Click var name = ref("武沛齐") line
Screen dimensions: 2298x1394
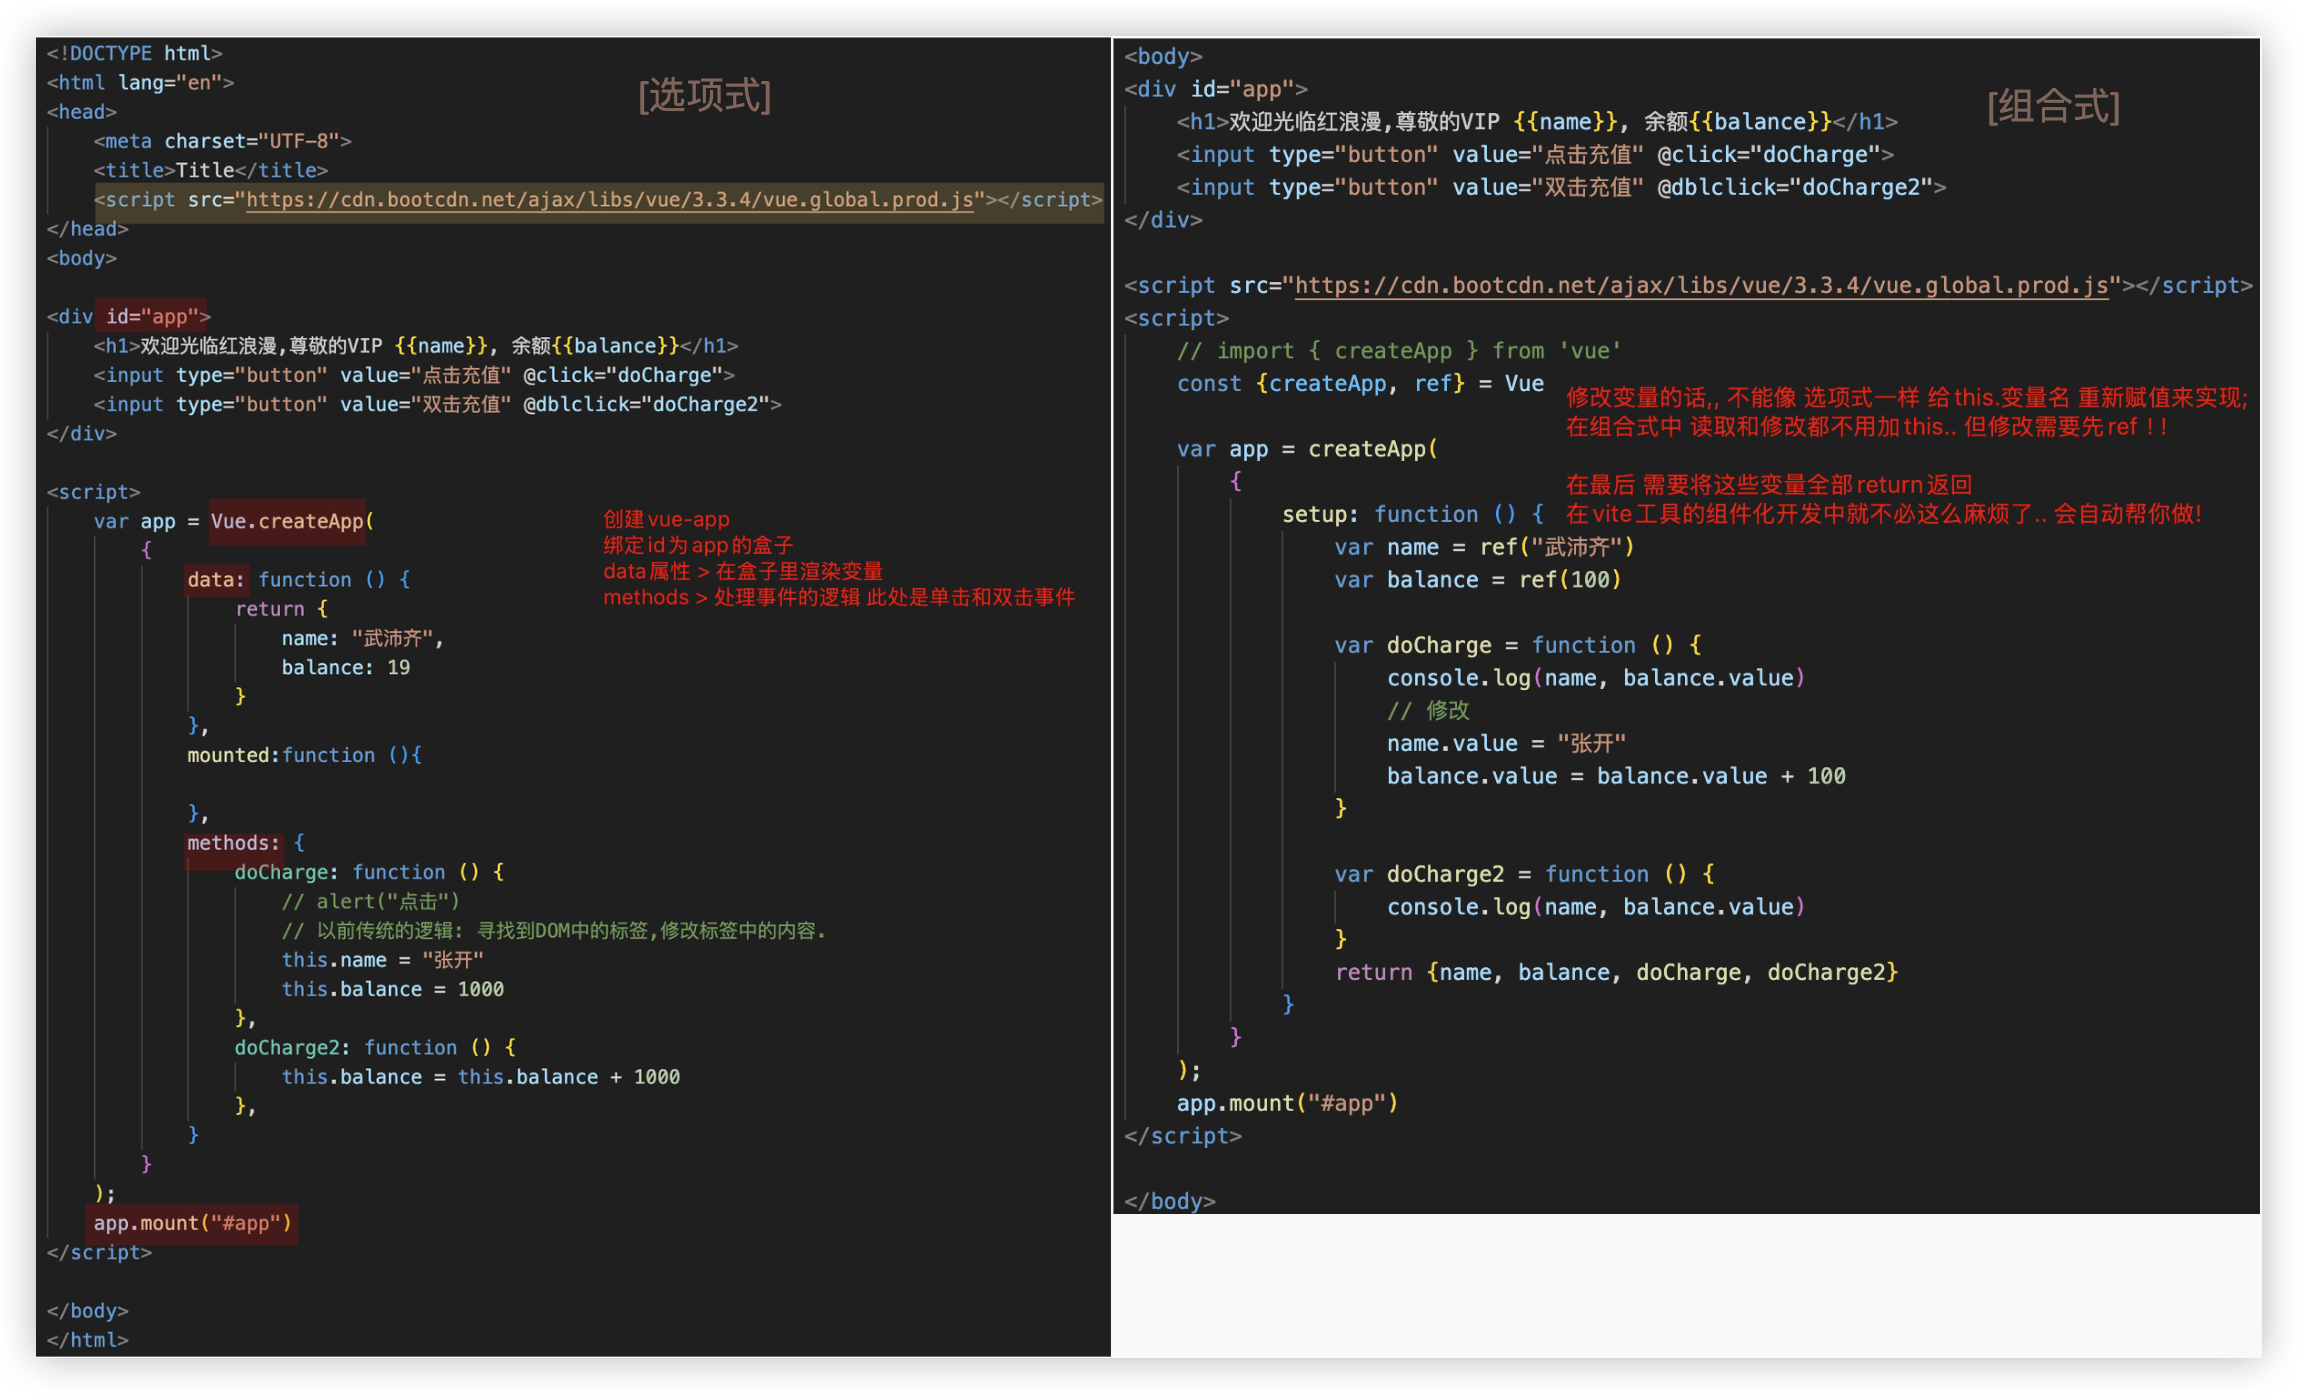pos(1483,547)
